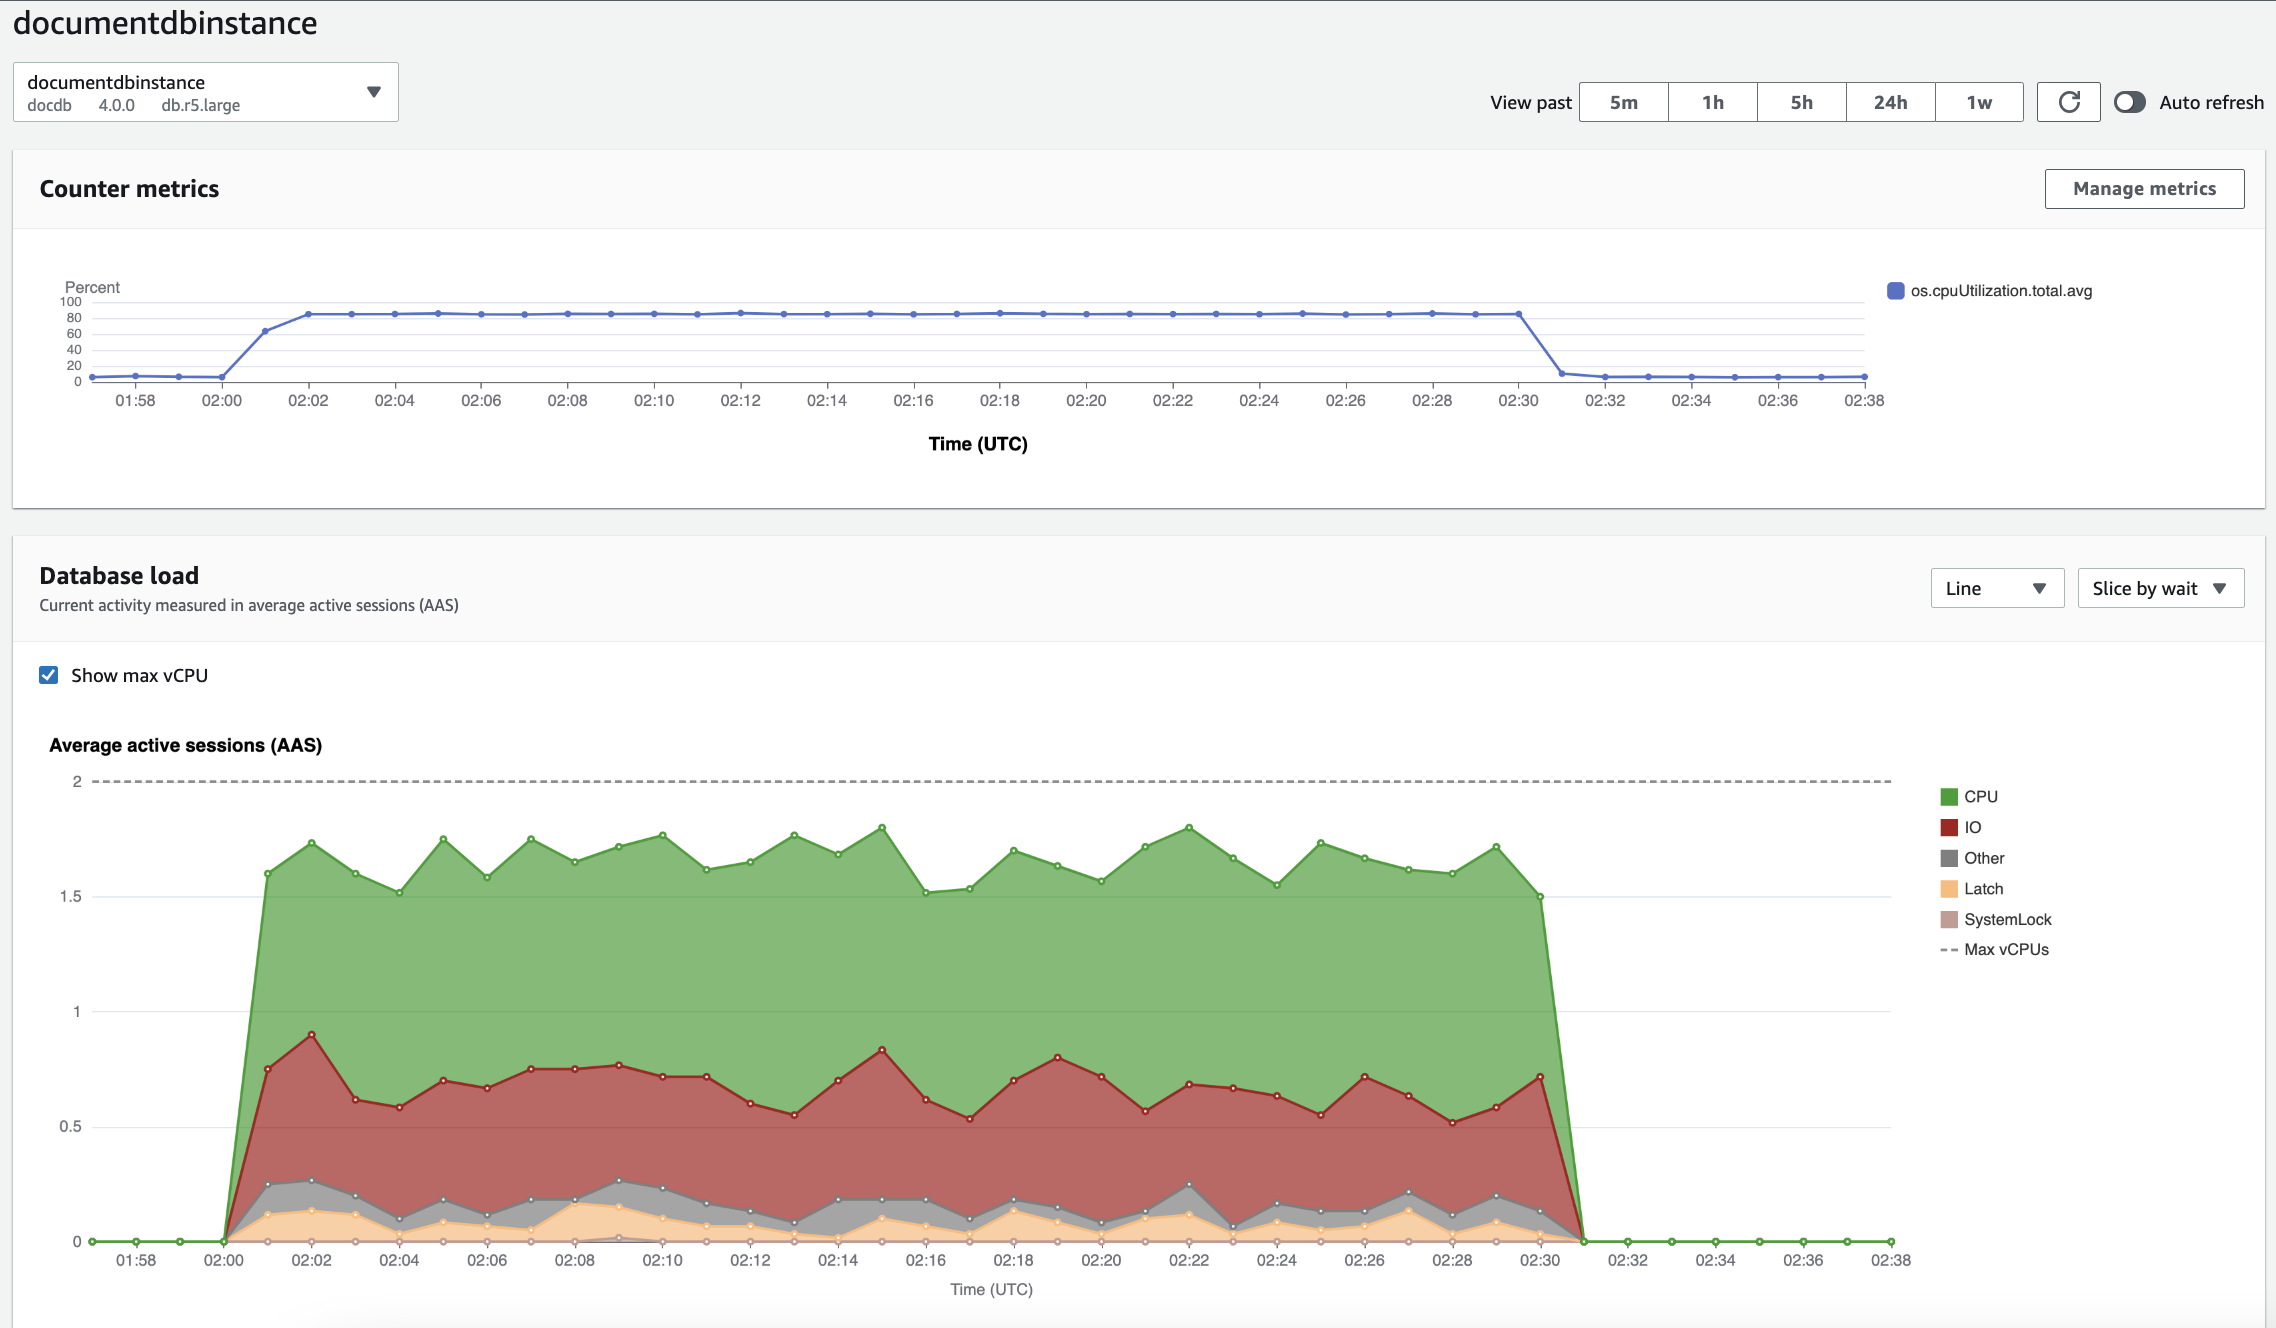Click the 5h time range option
Image resolution: width=2276 pixels, height=1328 pixels.
pyautogui.click(x=1800, y=101)
